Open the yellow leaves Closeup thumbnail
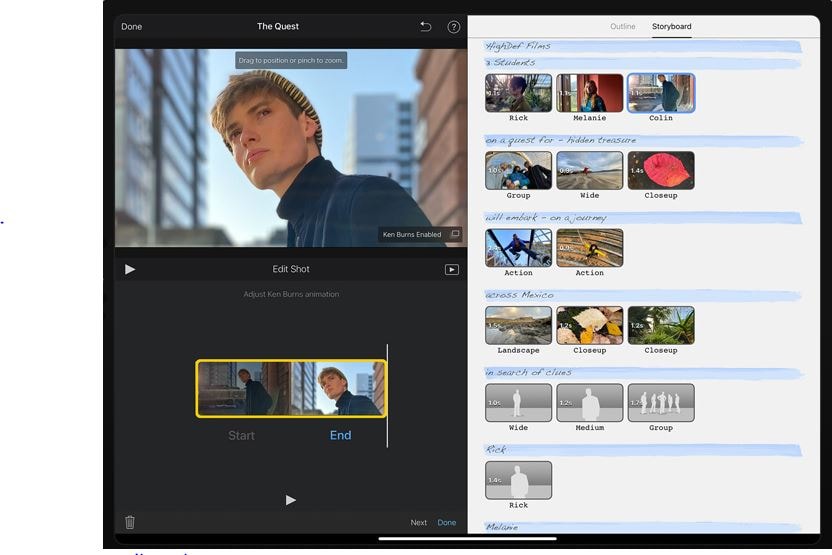This screenshot has height=555, width=832. click(x=590, y=325)
